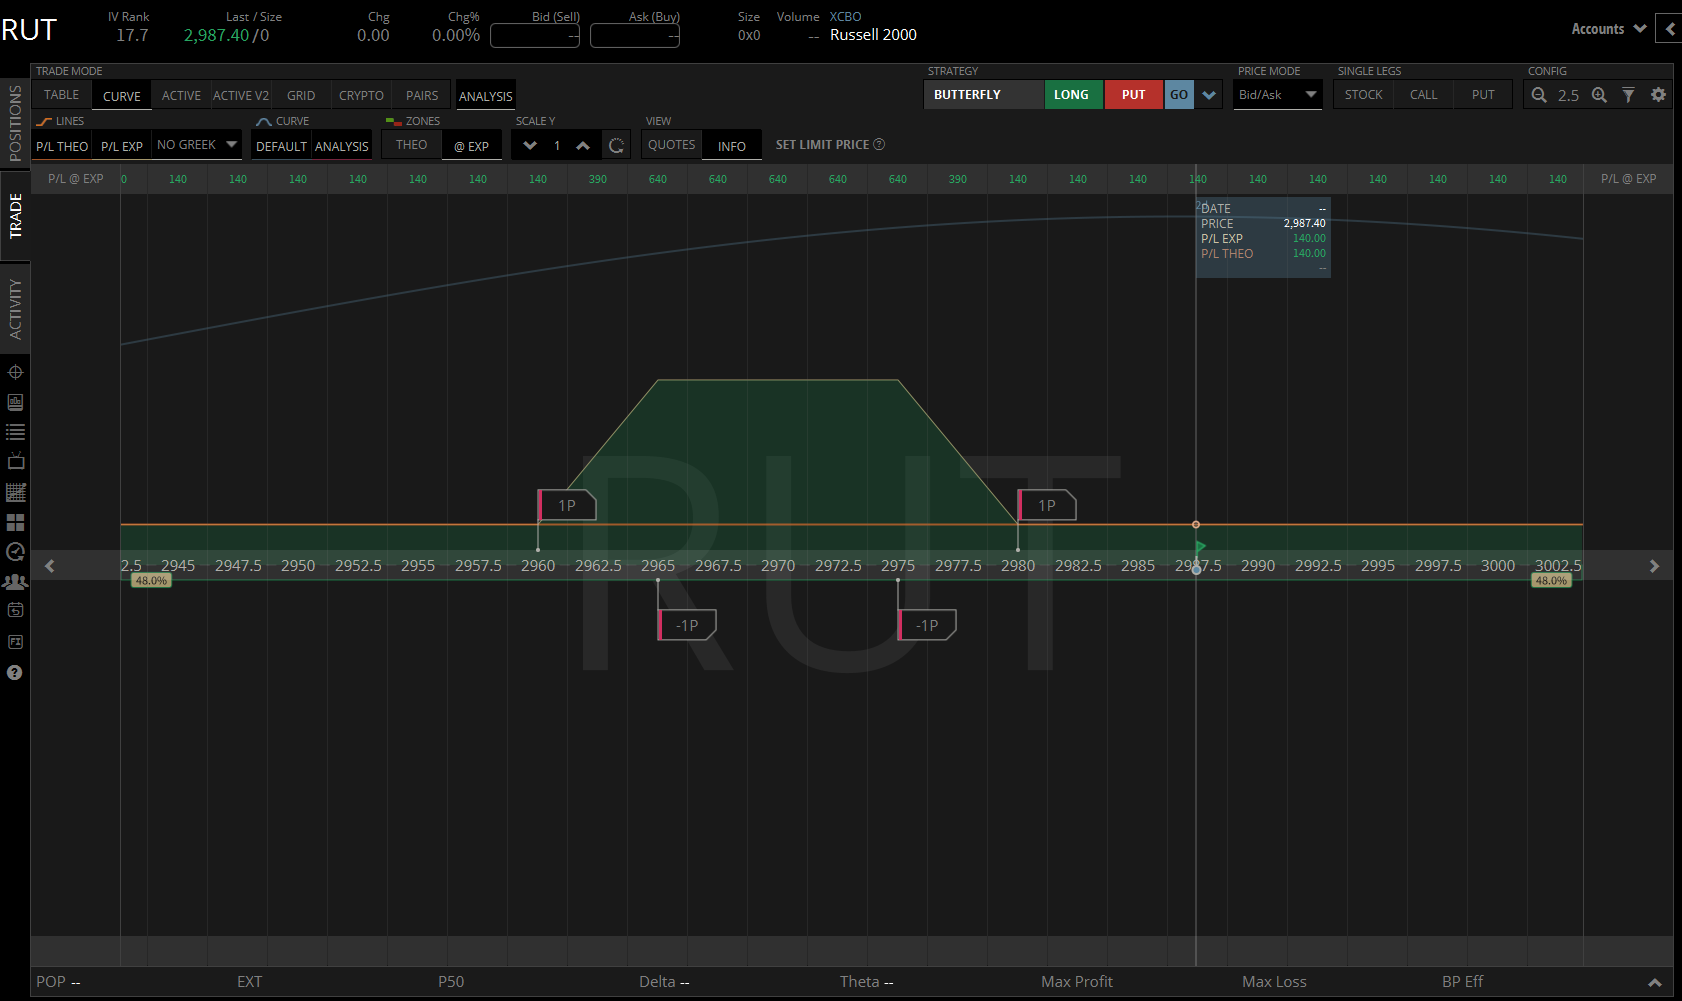Open the ACTIVITY side tab
The image size is (1682, 1001).
click(x=15, y=308)
